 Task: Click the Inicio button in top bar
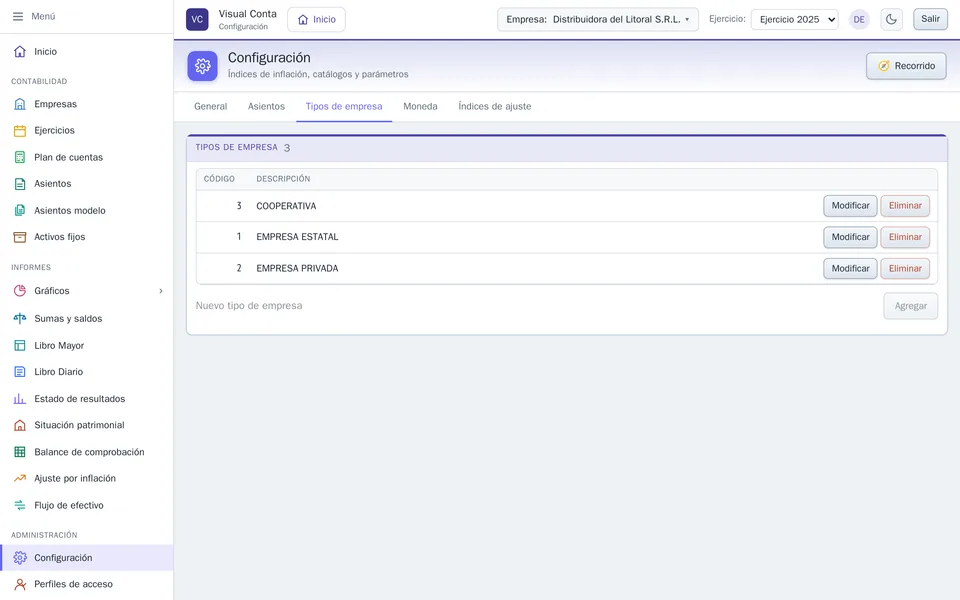[x=317, y=20]
